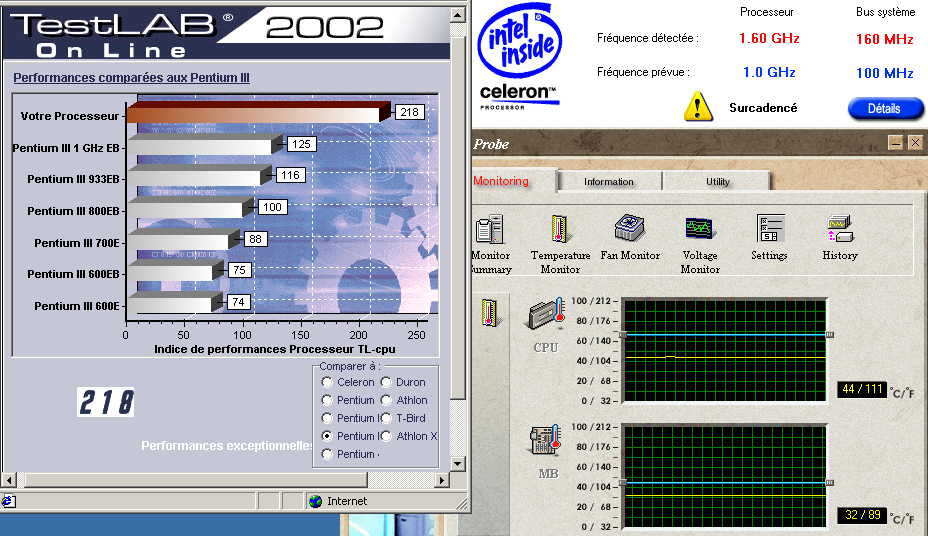The width and height of the screenshot is (928, 536).
Task: Click the thermometer icon in Probe sidebar
Action: tap(489, 313)
